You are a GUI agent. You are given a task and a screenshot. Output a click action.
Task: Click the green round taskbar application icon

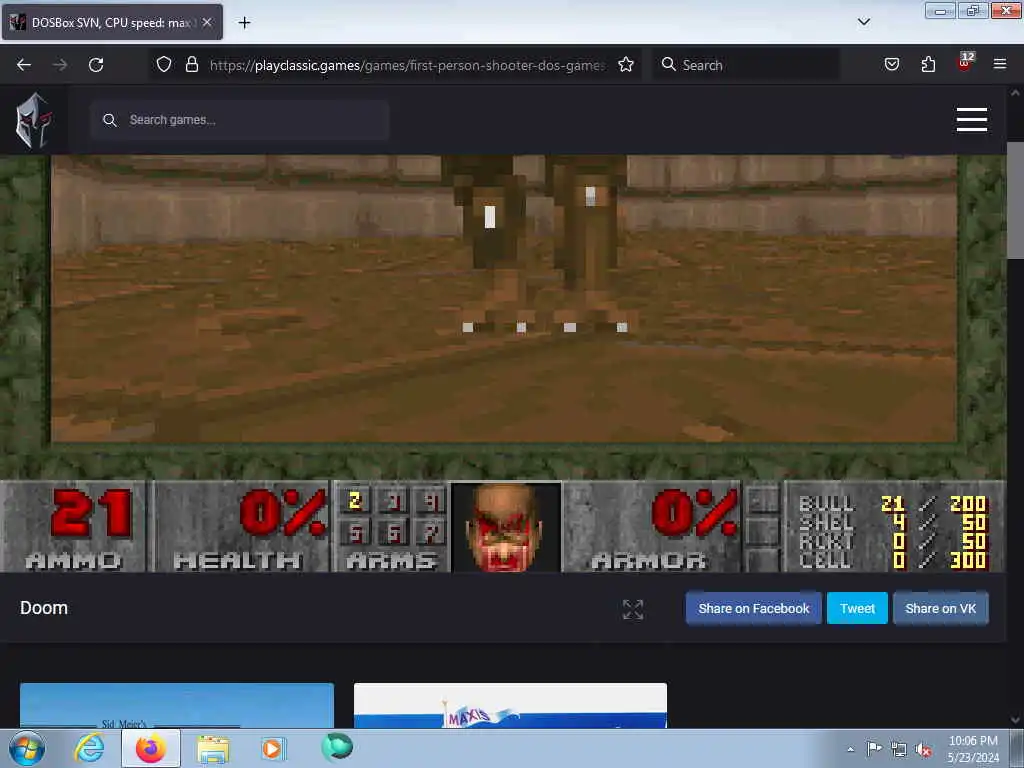(337, 748)
